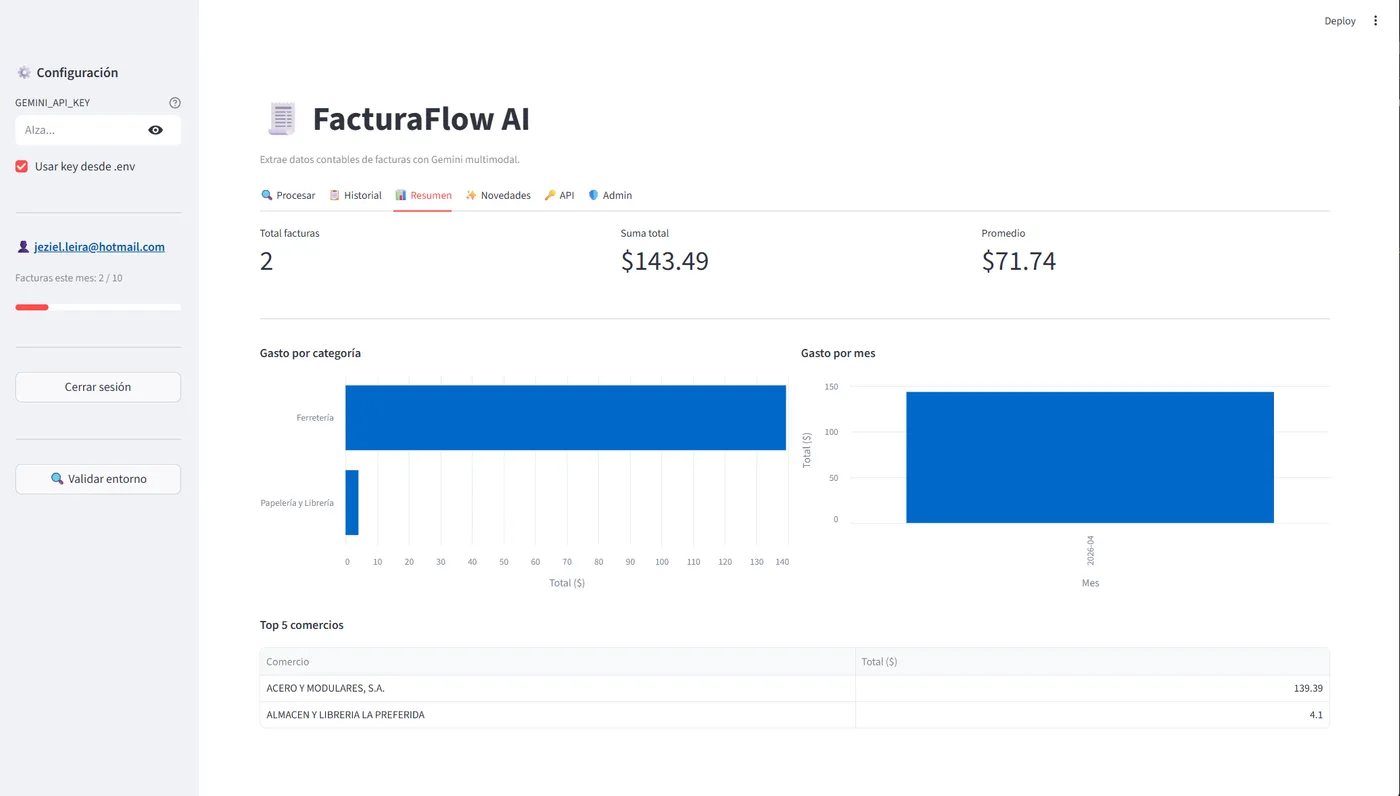Toggle API key visibility with the eye icon

click(155, 130)
